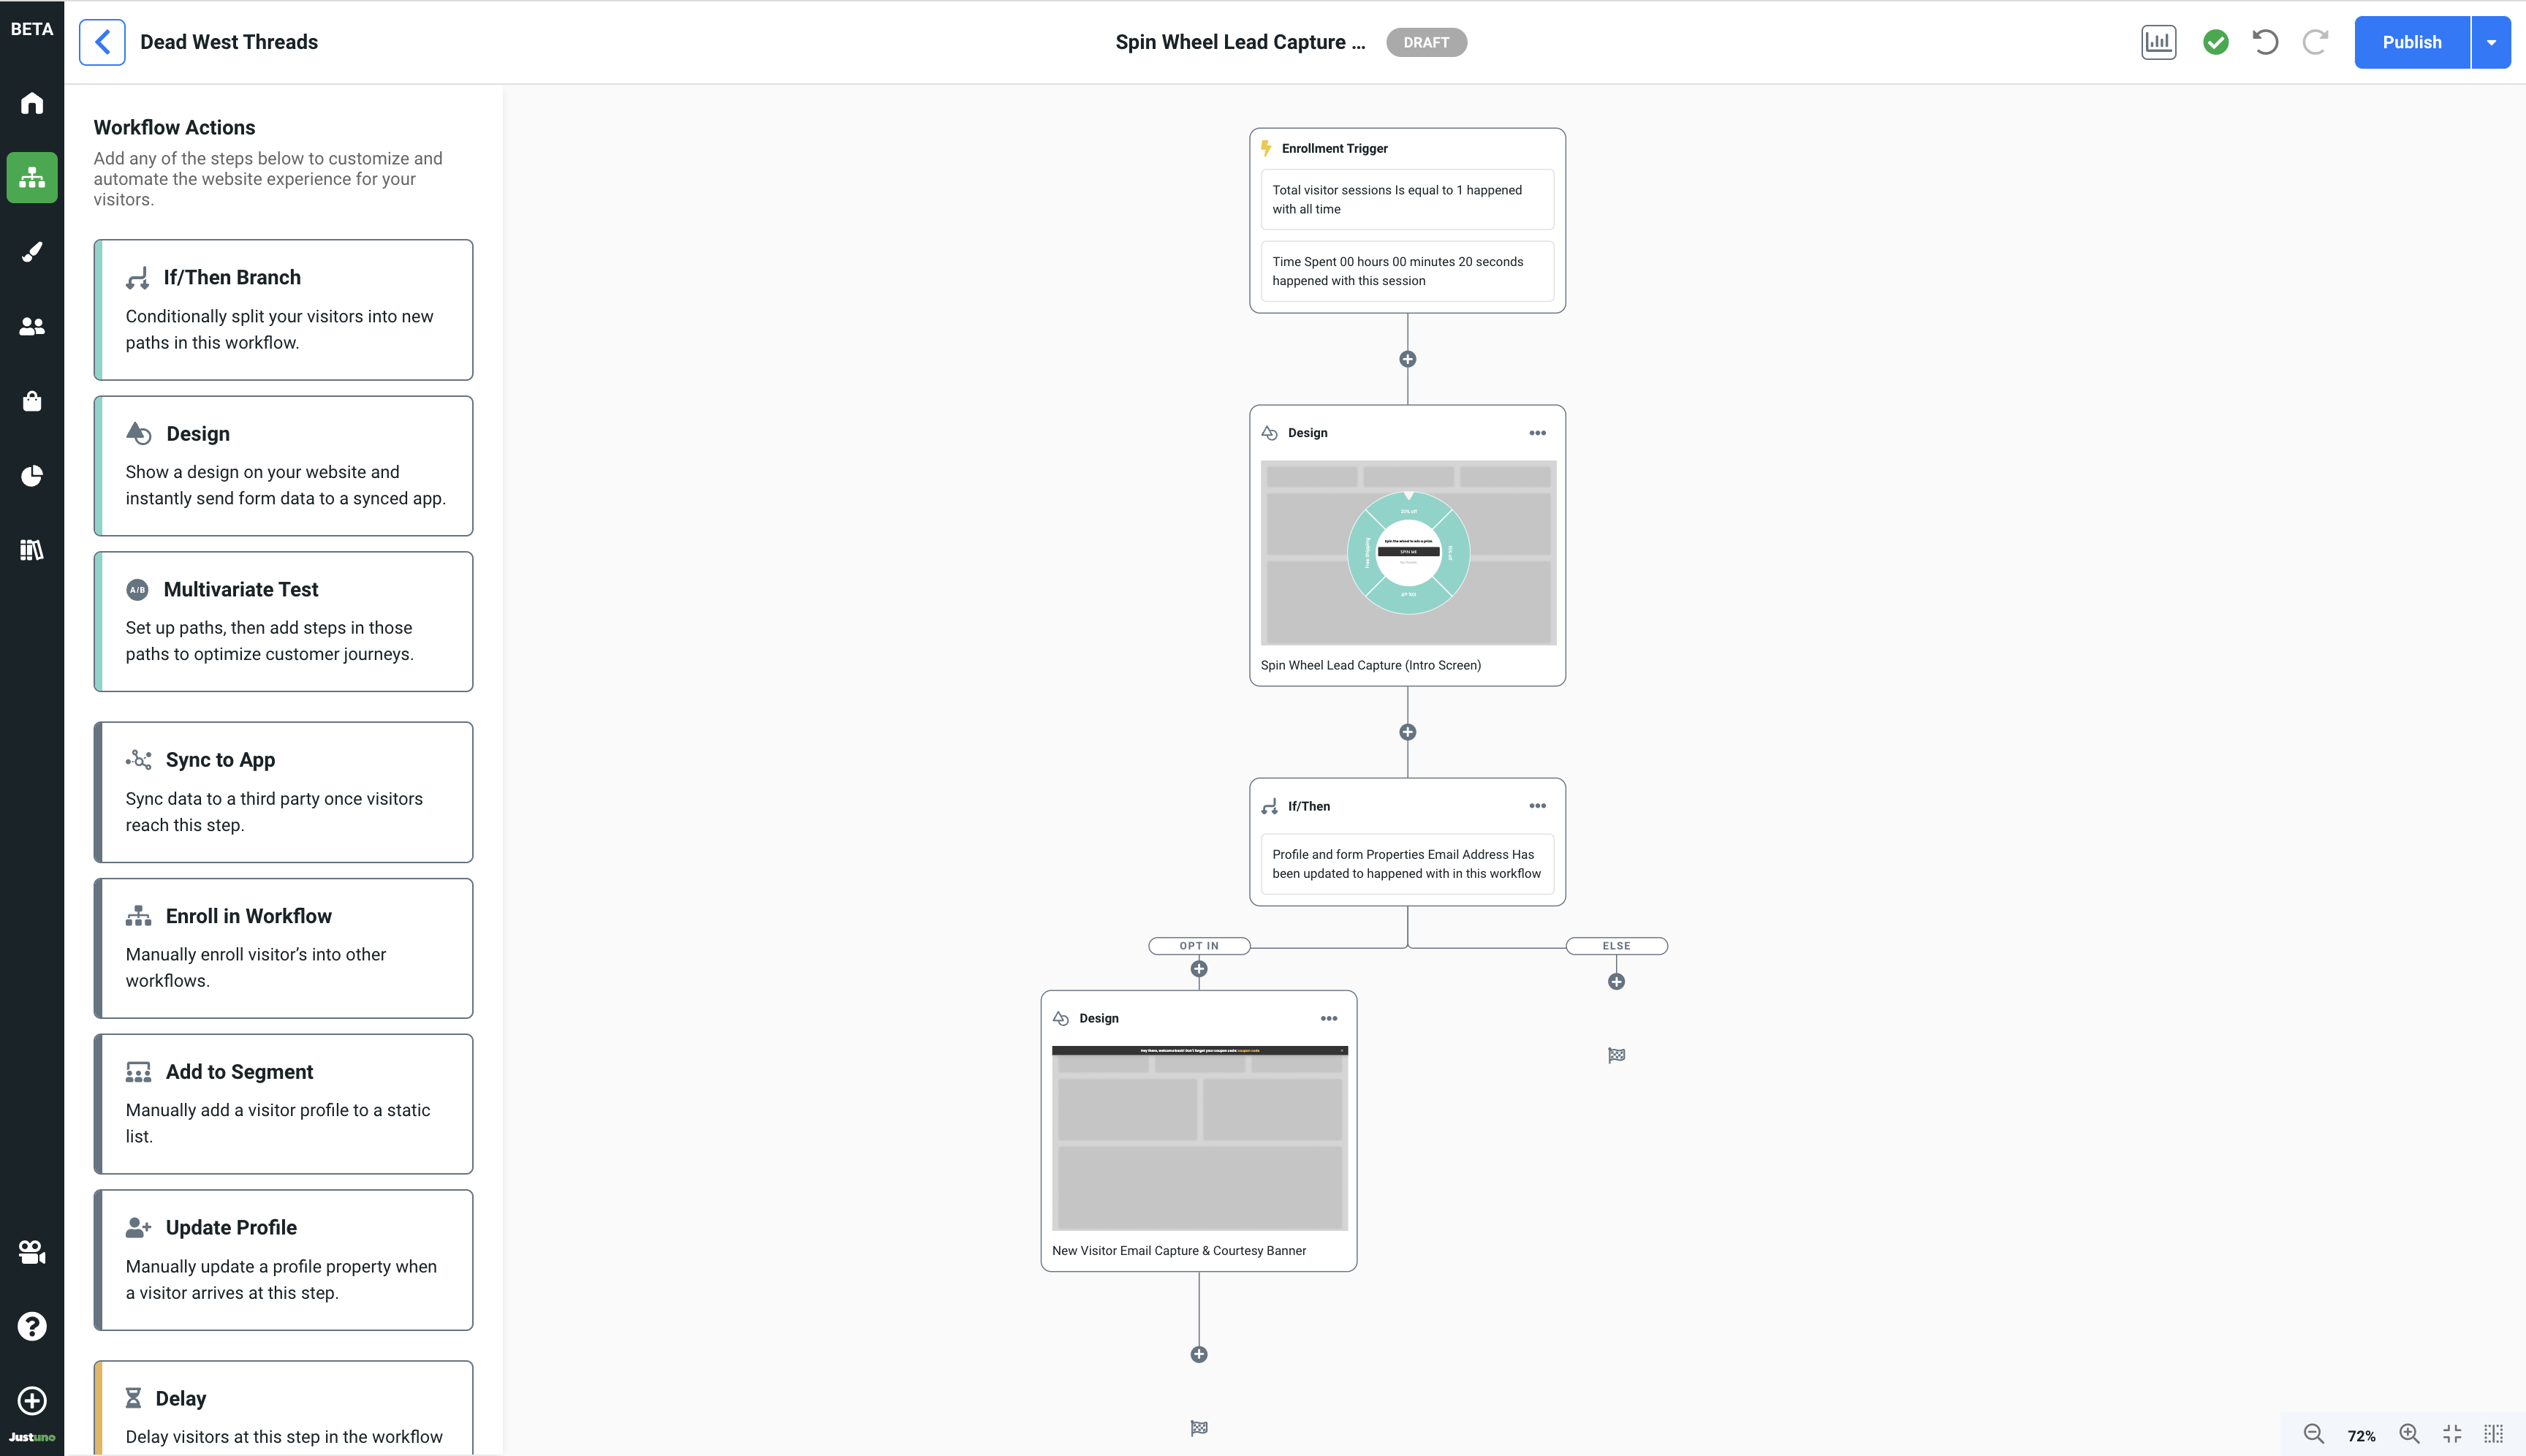Click the back arrow next to Dead West Threads

(x=102, y=42)
